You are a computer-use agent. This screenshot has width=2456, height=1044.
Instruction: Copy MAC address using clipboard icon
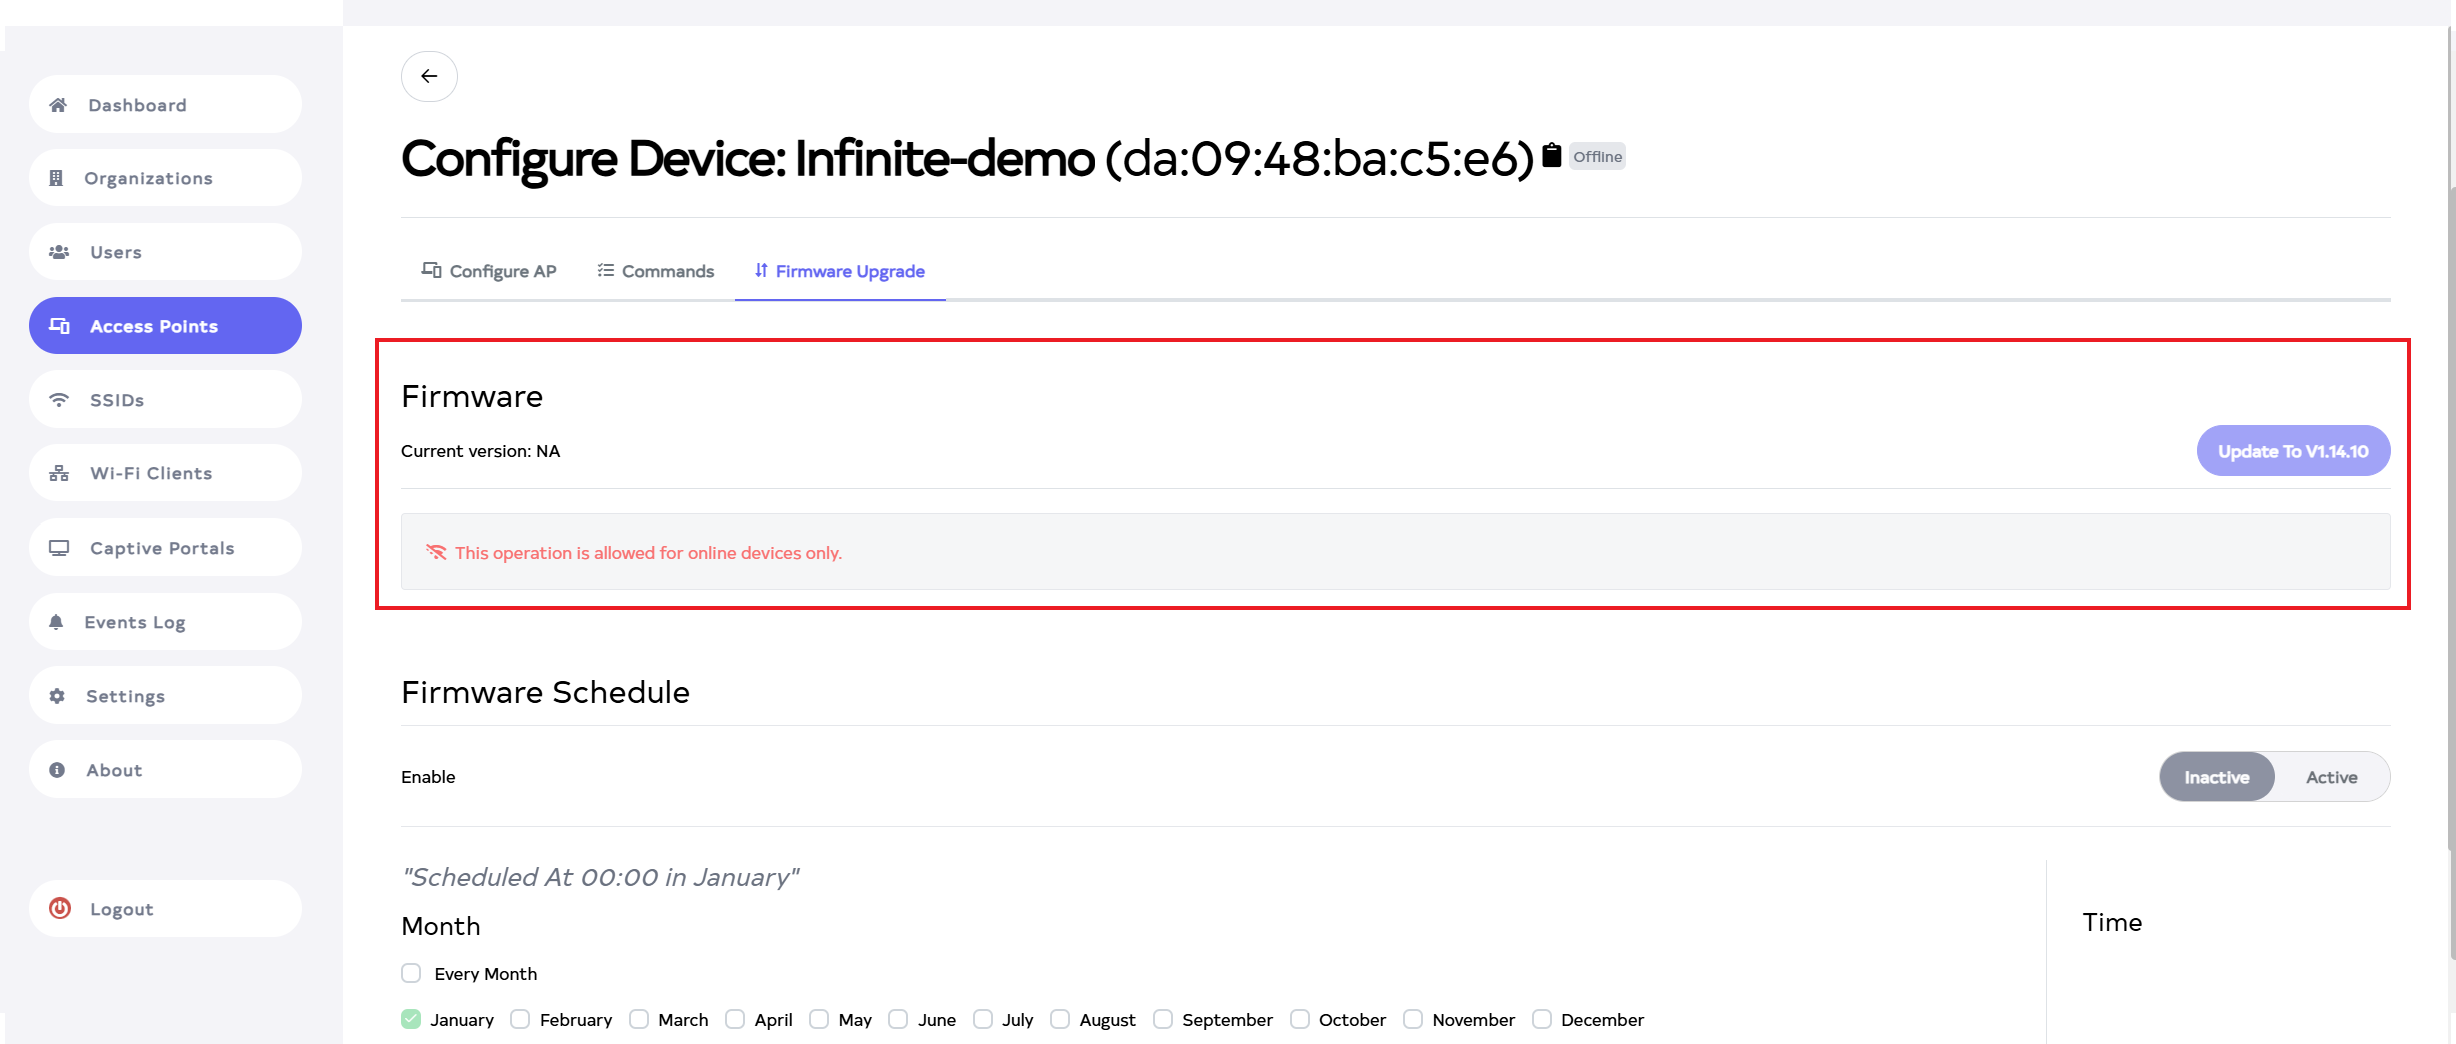click(1551, 155)
